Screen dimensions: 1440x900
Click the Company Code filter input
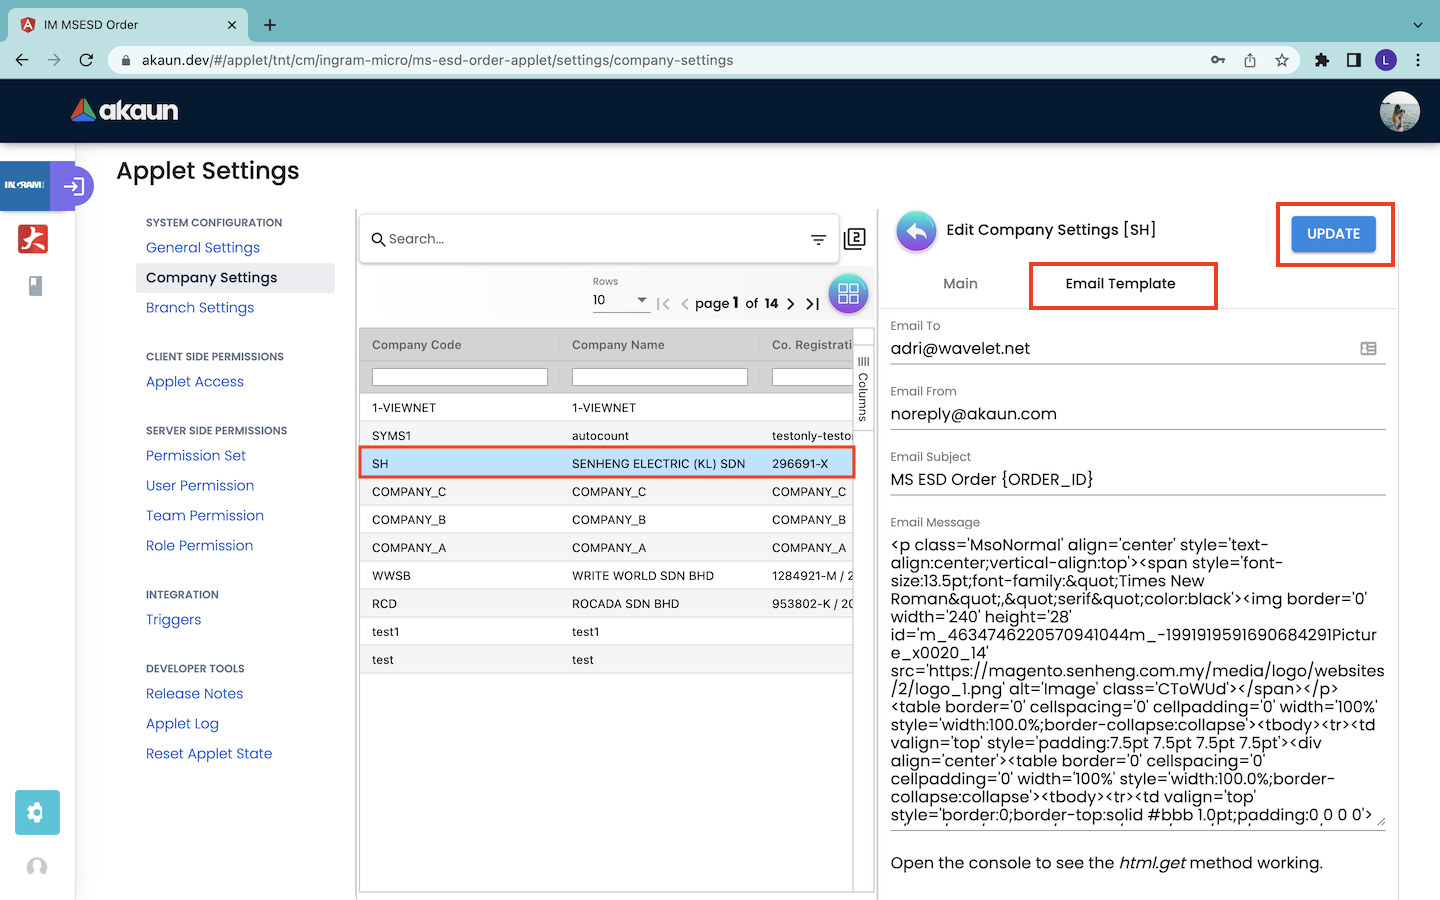[459, 377]
